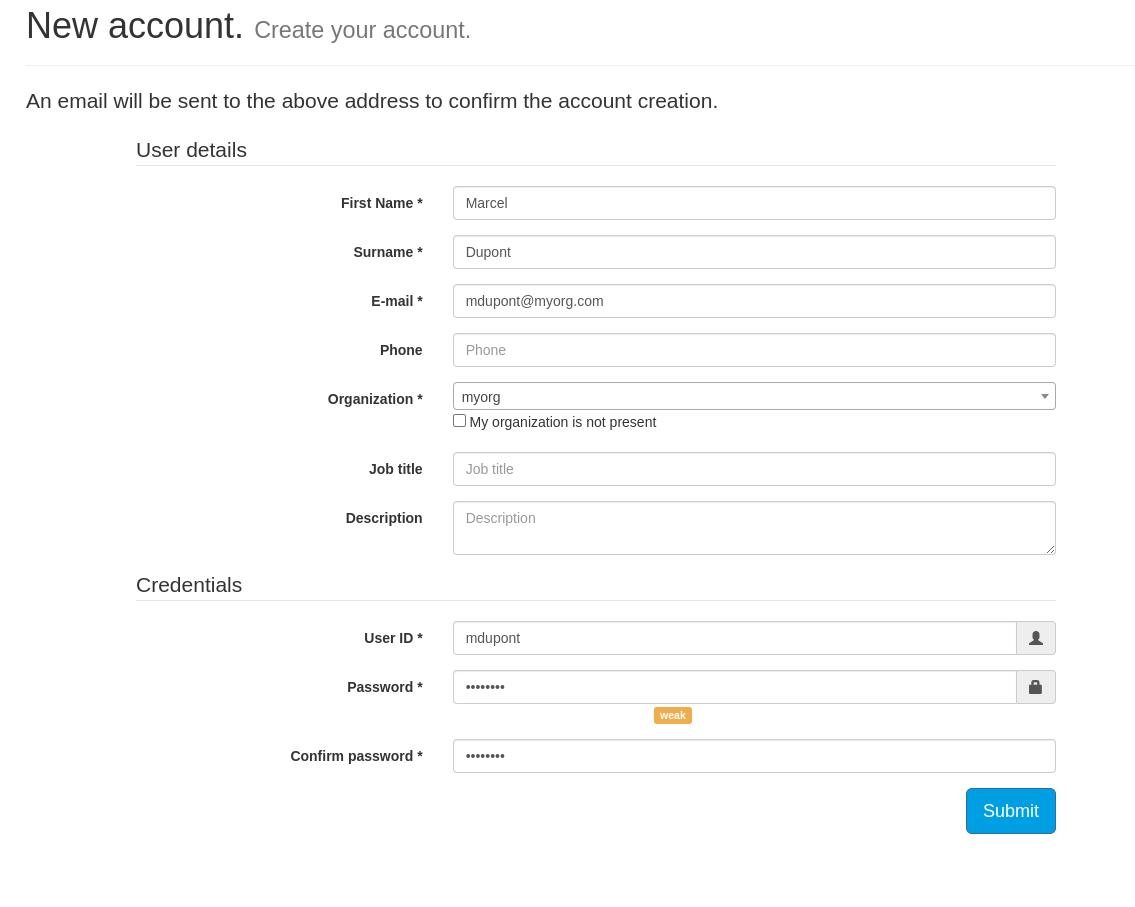Viewport: 1135px width, 907px height.
Task: Click the Job title input
Action: pyautogui.click(x=754, y=469)
